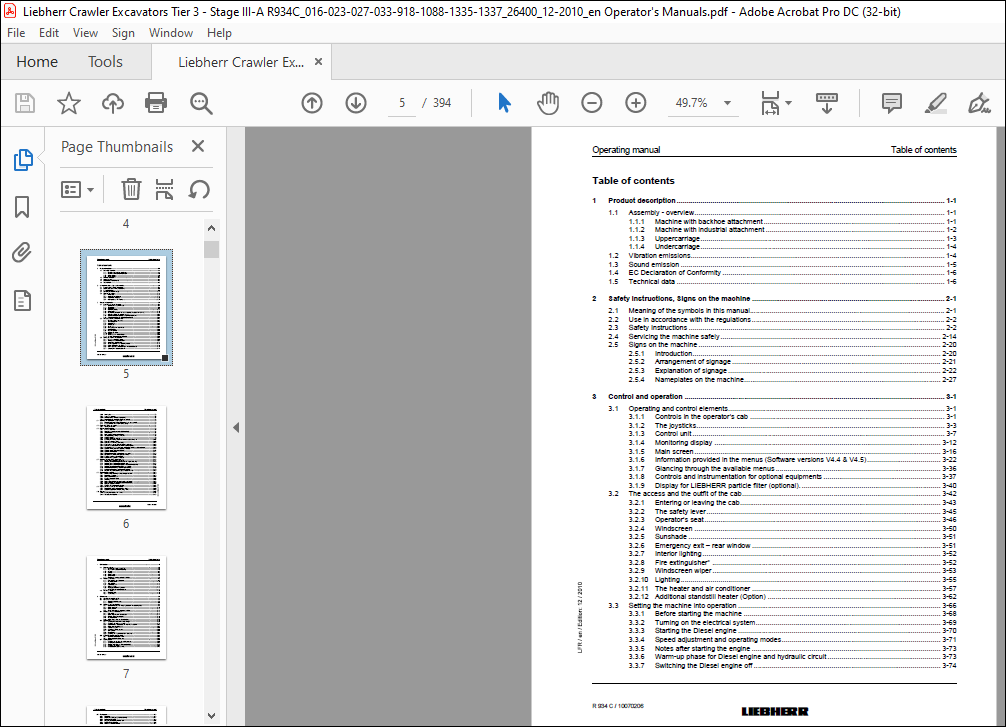Rotate pages counterclockwise icon

point(199,189)
